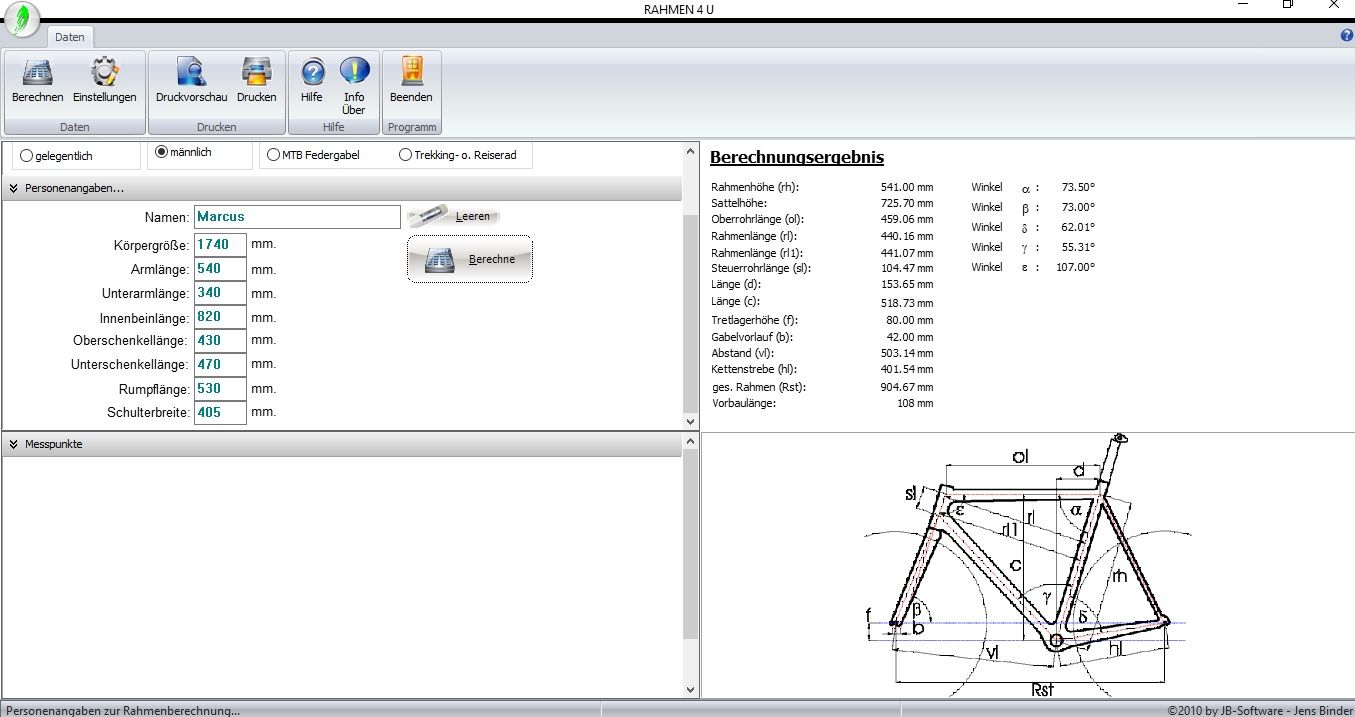Click the green feather application logo

point(22,19)
